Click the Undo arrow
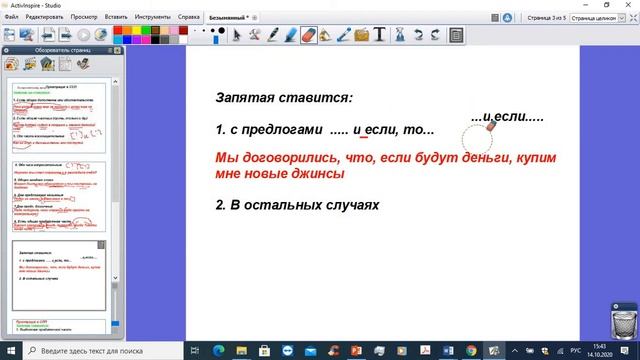This screenshot has width=640, height=360. point(418,35)
